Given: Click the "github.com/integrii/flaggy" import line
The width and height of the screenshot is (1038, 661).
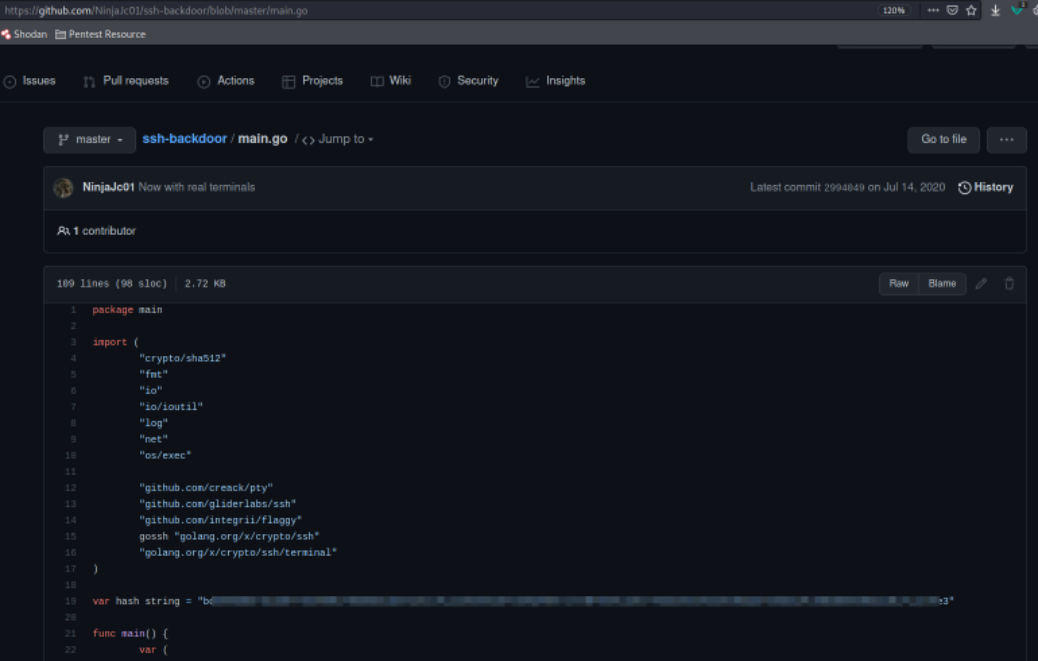Looking at the screenshot, I should (x=220, y=521).
